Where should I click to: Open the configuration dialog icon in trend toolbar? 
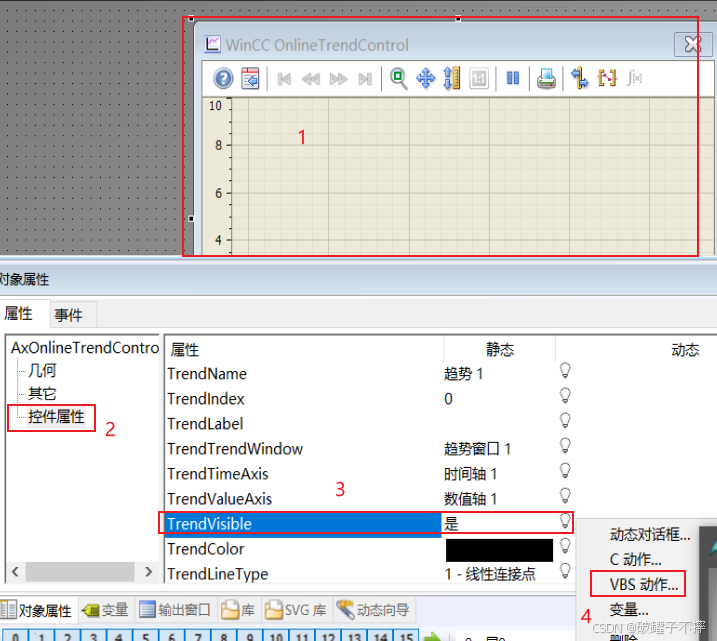tap(250, 79)
